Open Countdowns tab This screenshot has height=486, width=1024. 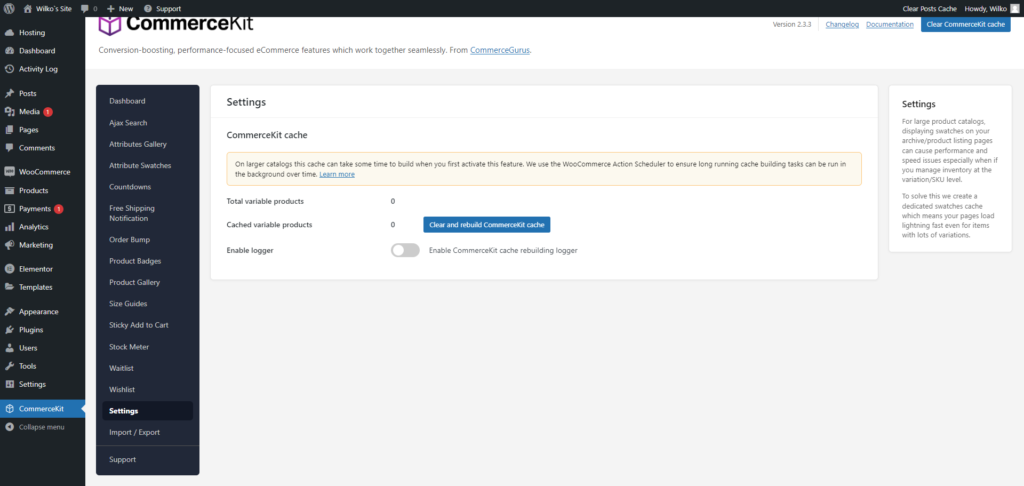[130, 187]
